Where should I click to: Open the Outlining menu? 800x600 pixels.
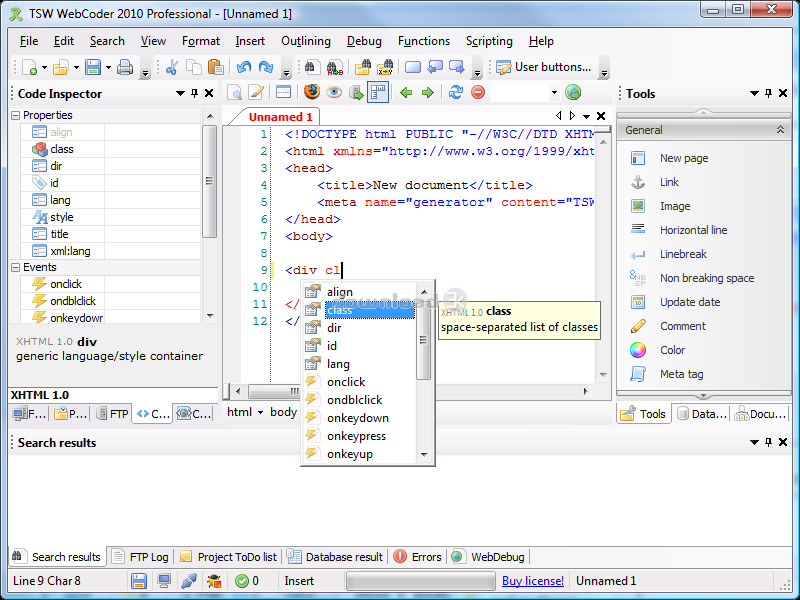pyautogui.click(x=306, y=41)
